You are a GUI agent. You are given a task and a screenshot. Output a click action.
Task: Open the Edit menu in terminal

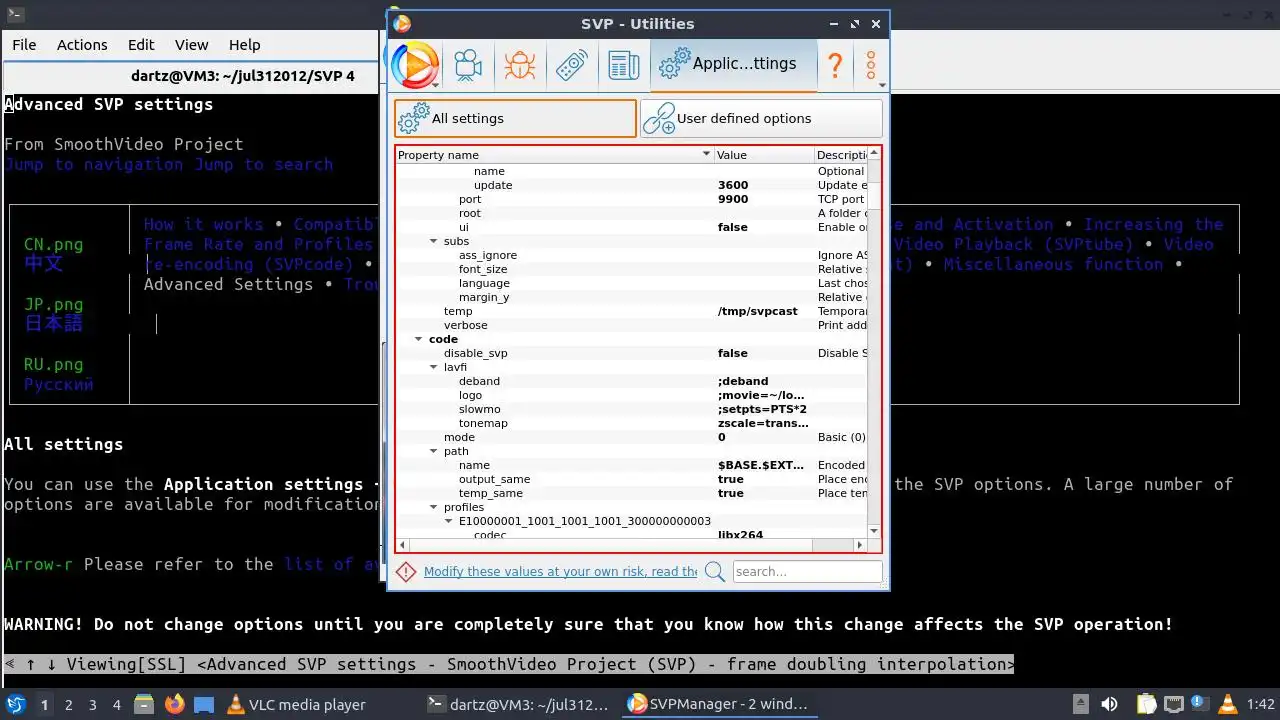point(141,45)
